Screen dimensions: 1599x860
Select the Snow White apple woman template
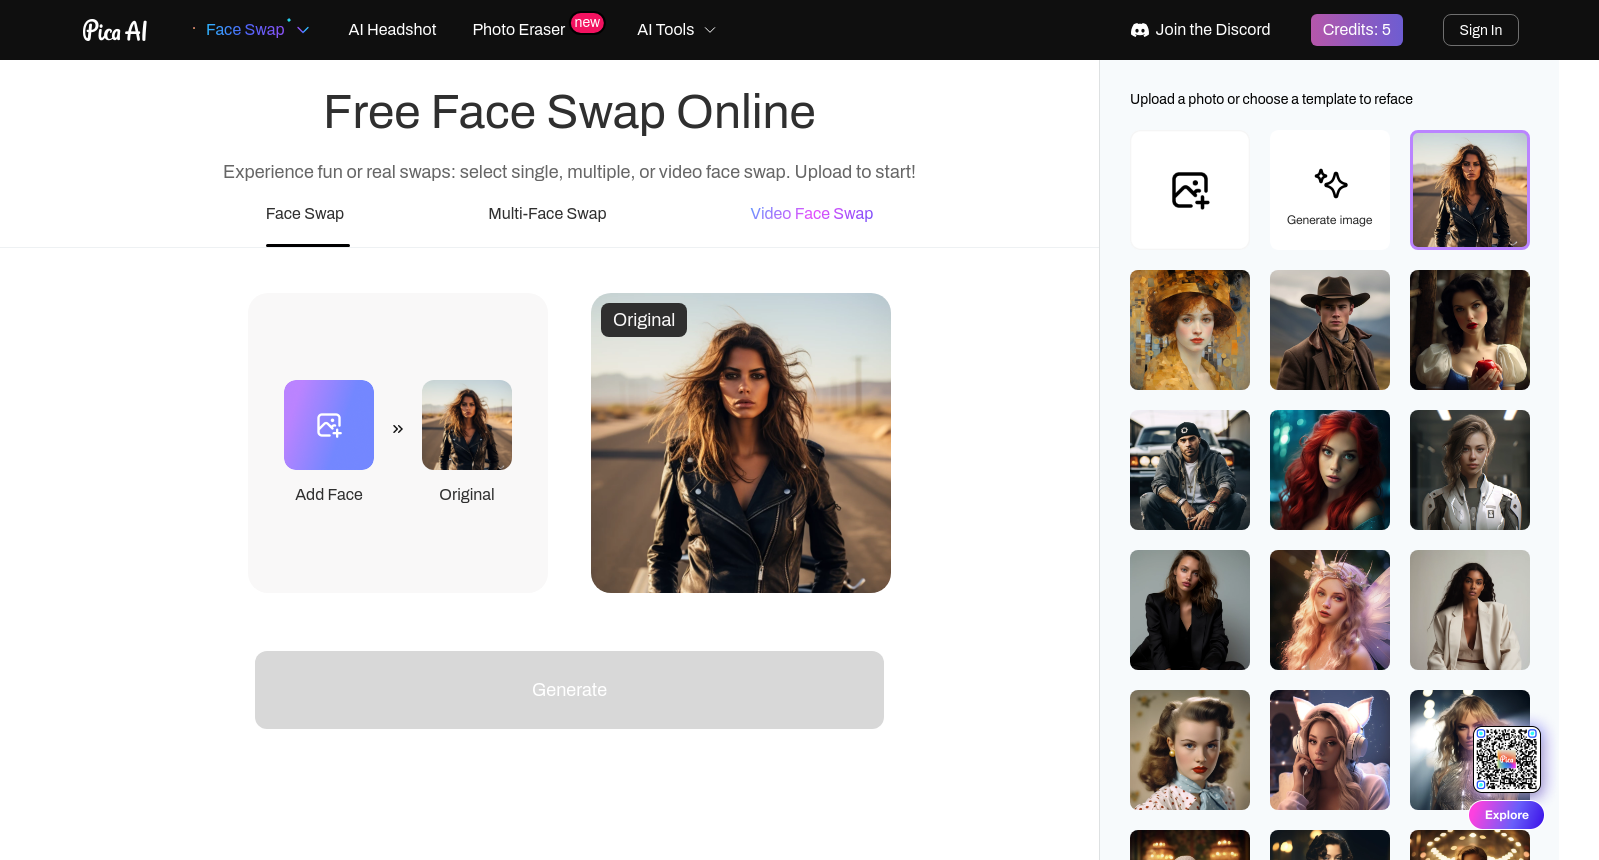[x=1470, y=330]
